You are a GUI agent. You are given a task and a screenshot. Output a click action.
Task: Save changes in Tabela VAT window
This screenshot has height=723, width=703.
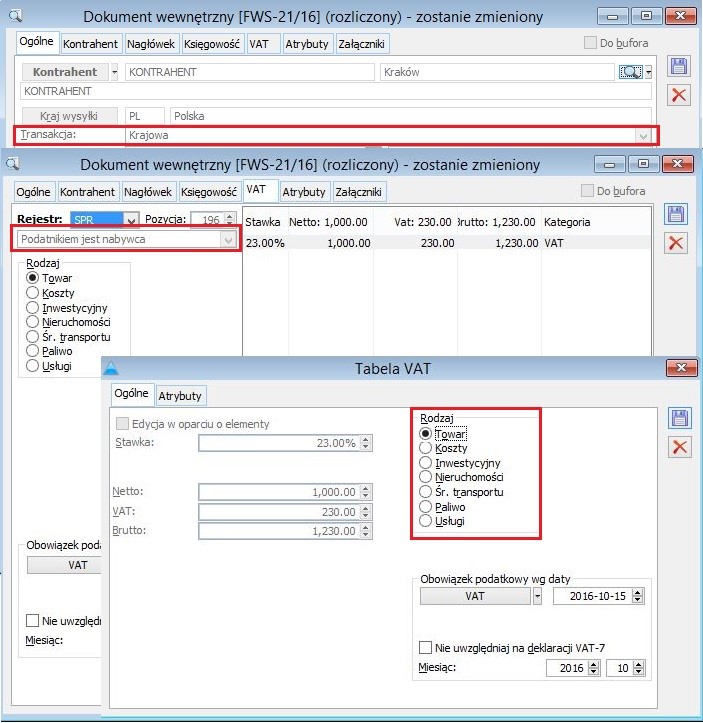679,418
